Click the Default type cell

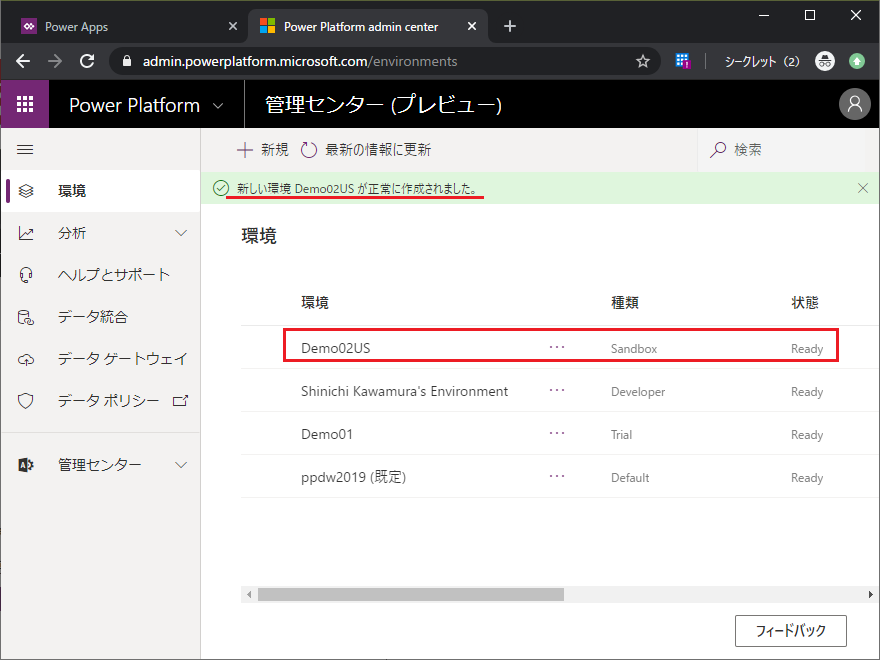(630, 478)
